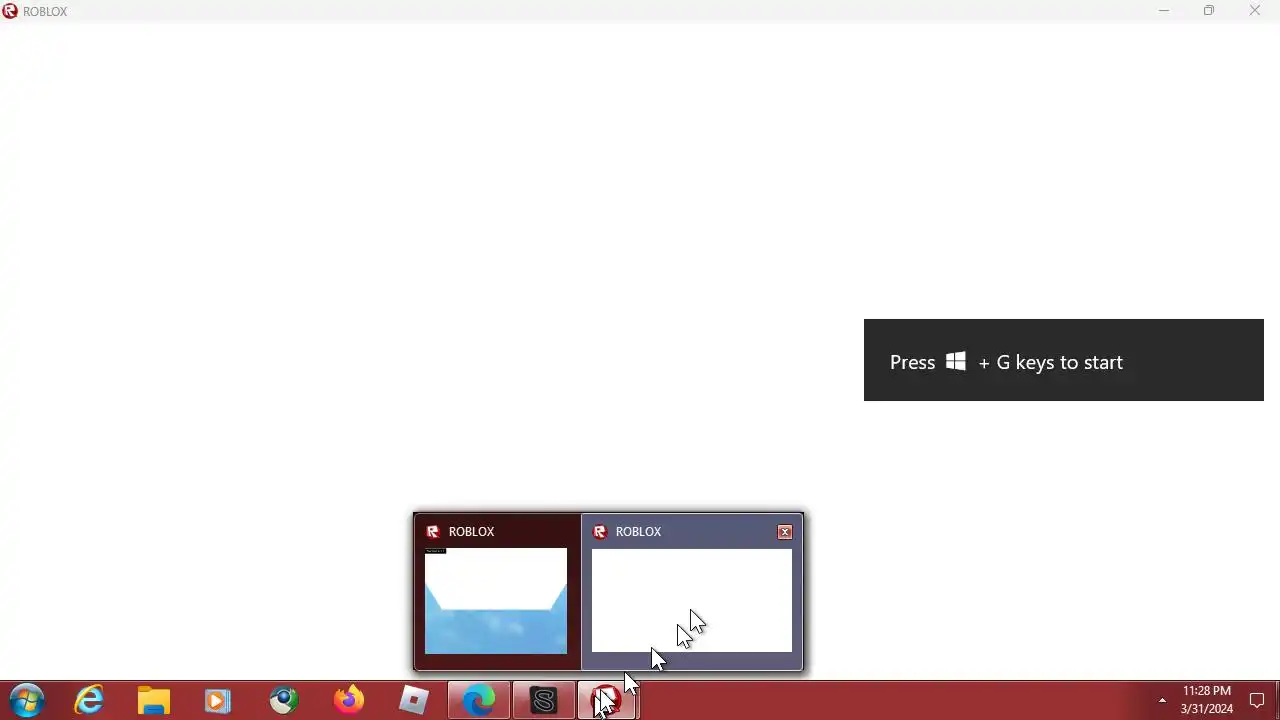
Task: Open the Chromium taskbar icon
Action: coord(284,700)
